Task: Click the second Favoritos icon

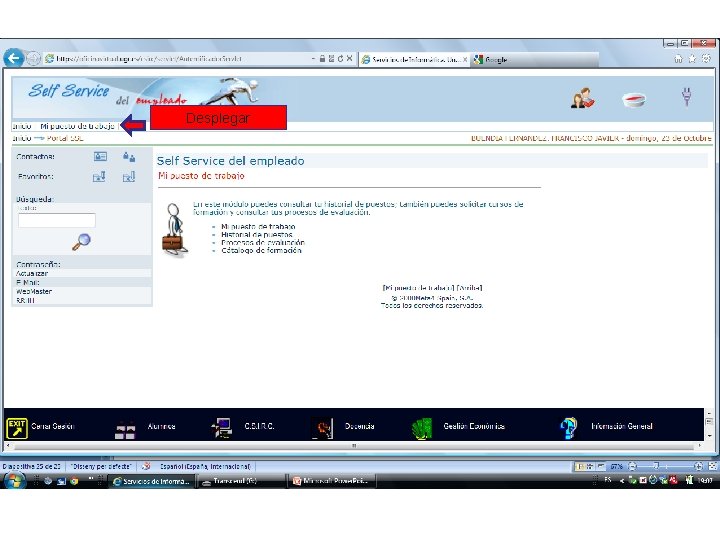Action: [129, 177]
